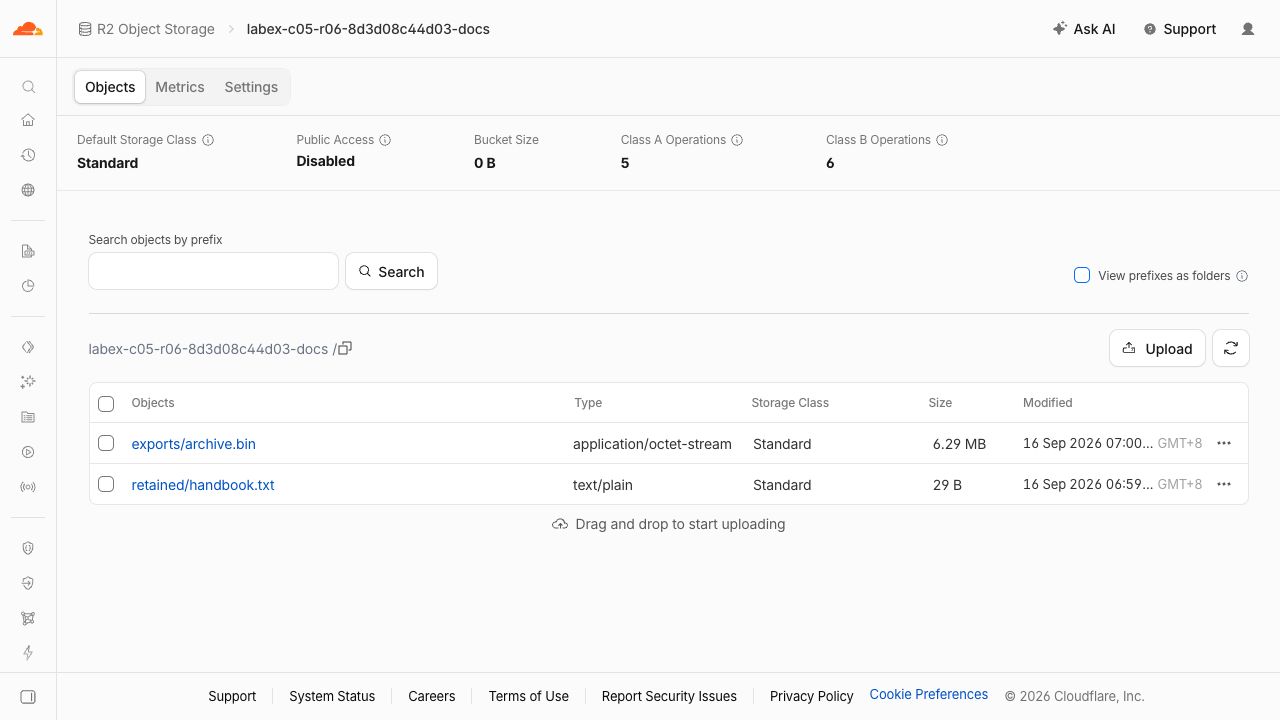Image resolution: width=1280 pixels, height=720 pixels.
Task: Open the user account profile icon
Action: [x=1248, y=29]
